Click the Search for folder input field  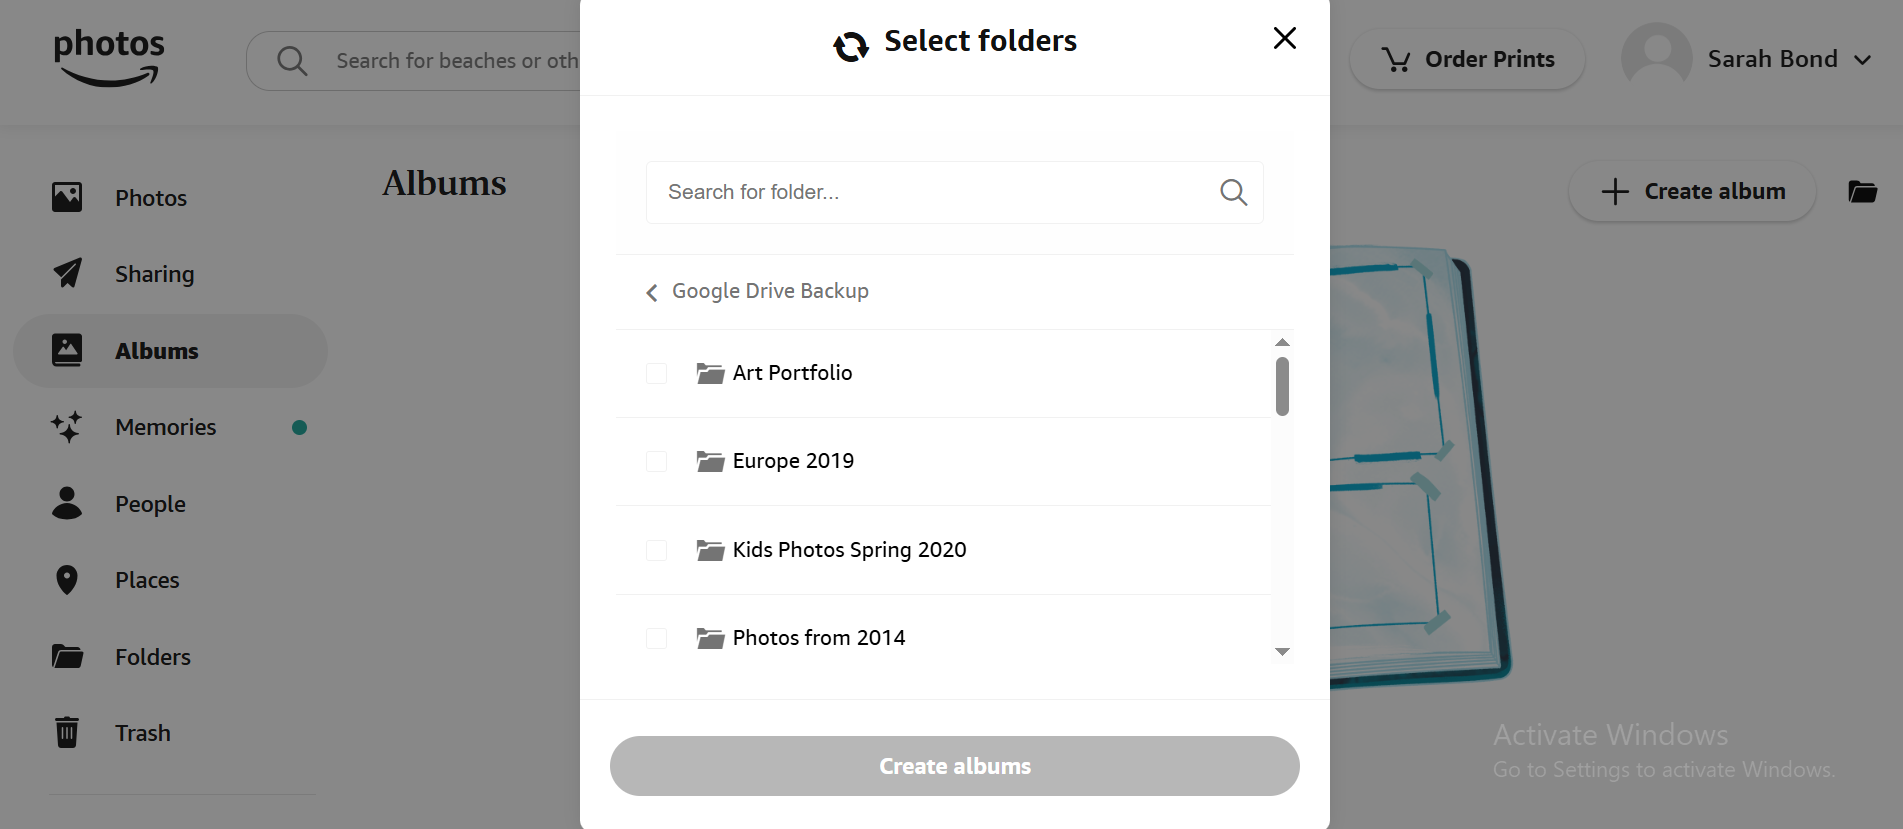(x=930, y=192)
